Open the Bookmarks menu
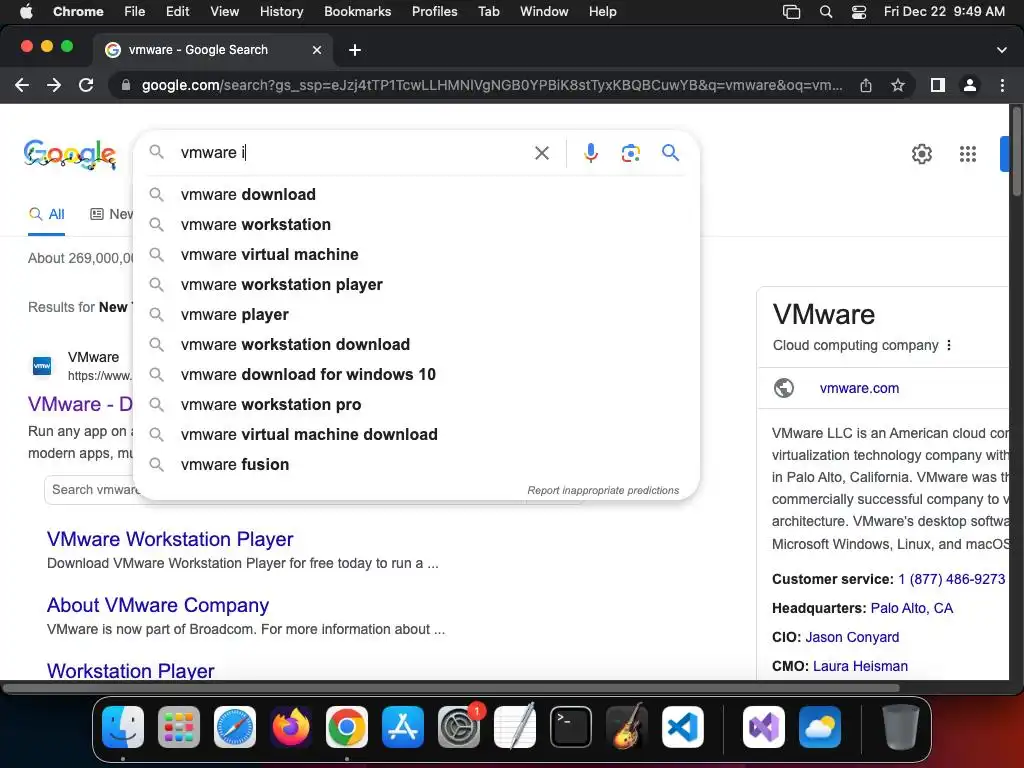Image resolution: width=1024 pixels, height=768 pixels. (357, 12)
